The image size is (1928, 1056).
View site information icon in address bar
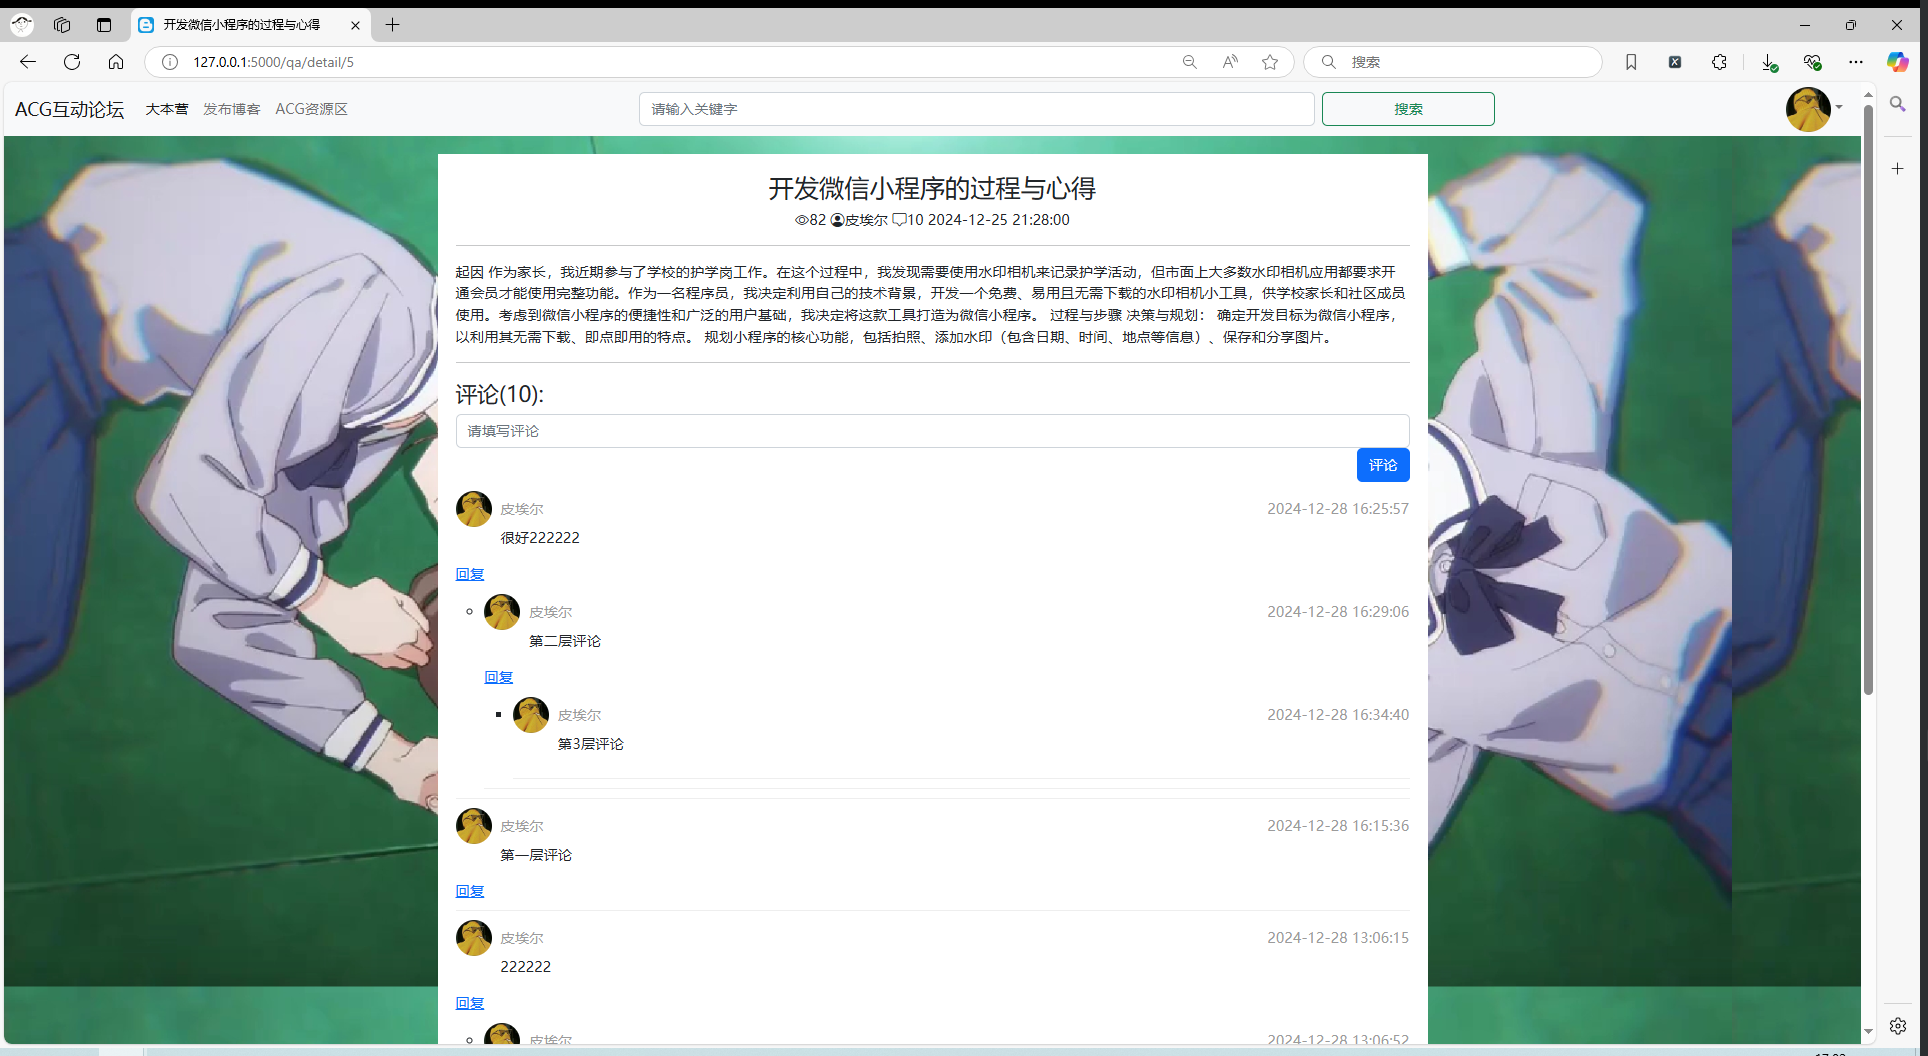point(170,62)
